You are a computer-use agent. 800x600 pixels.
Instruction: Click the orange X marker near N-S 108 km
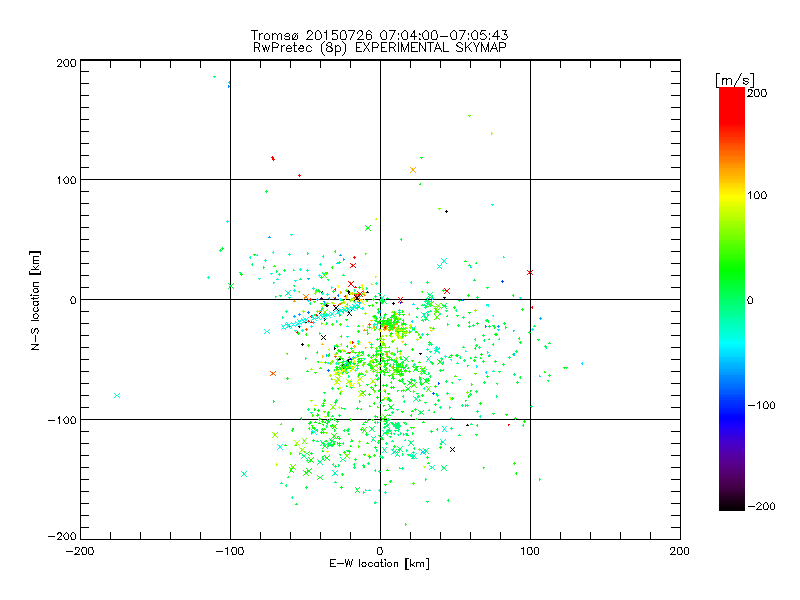(x=413, y=170)
